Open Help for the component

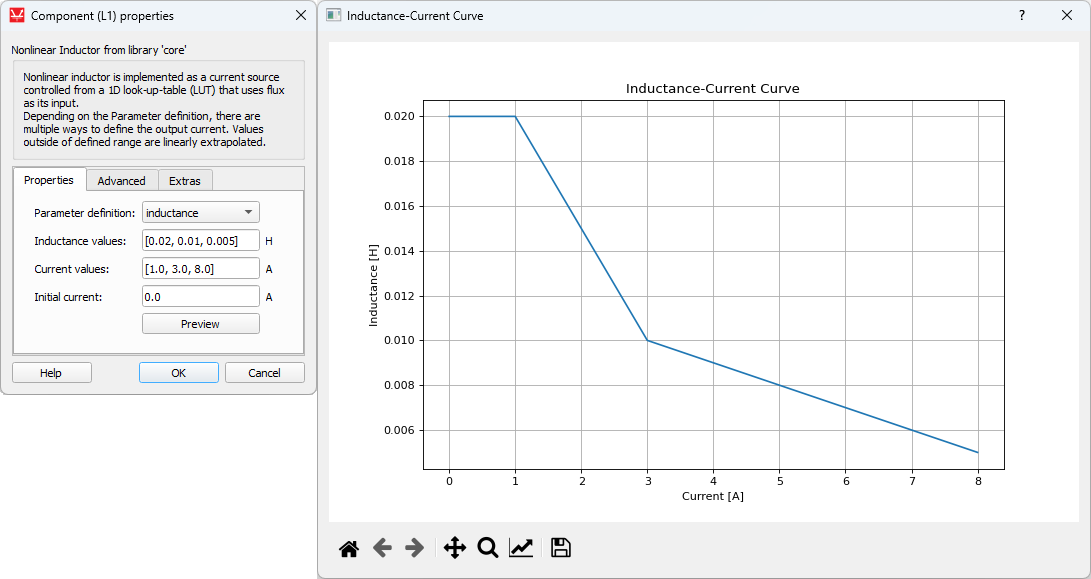(x=51, y=373)
